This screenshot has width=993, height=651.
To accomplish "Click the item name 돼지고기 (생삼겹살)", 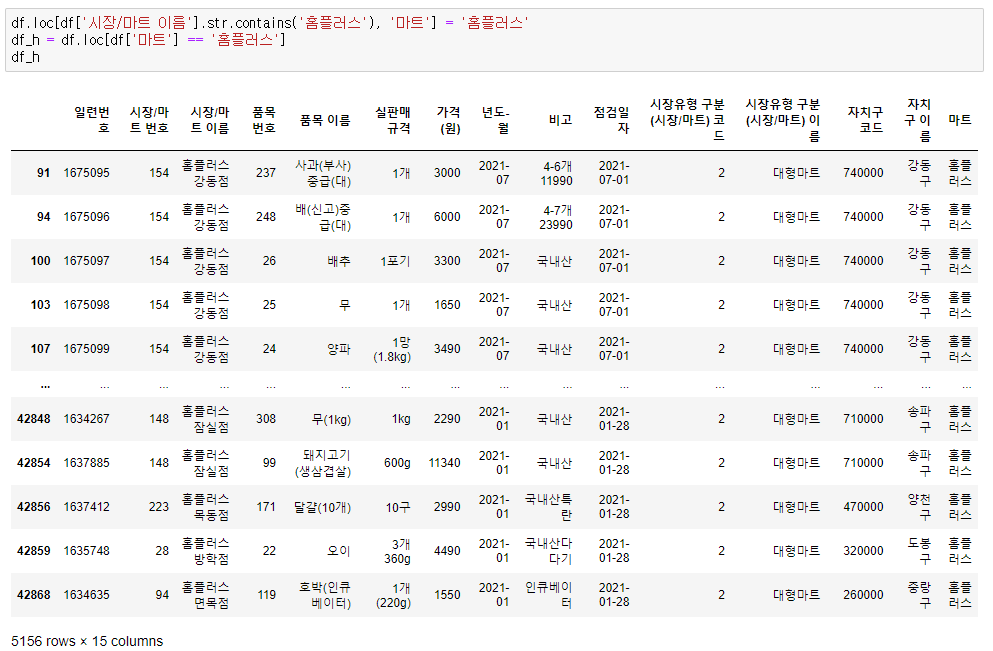I will pyautogui.click(x=323, y=463).
